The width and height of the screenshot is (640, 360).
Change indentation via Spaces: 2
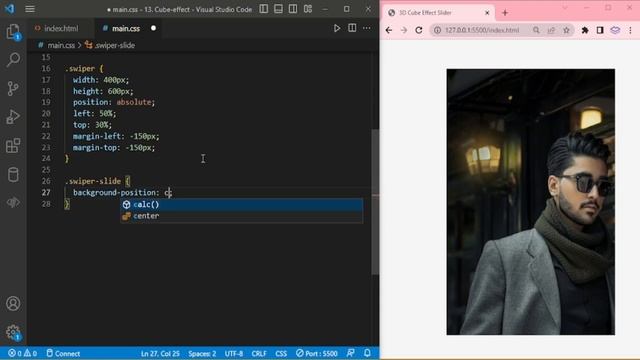coord(202,353)
